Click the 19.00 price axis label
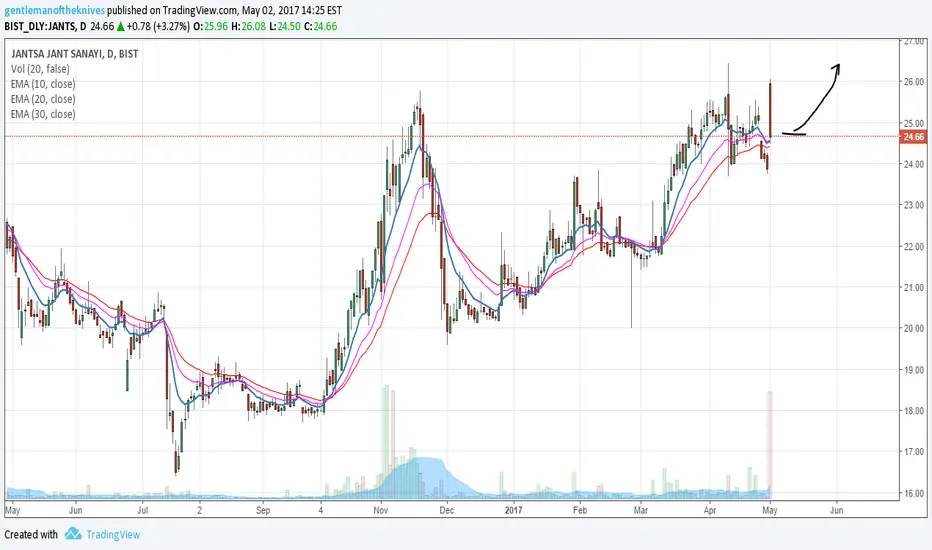932x550 pixels. coord(914,370)
